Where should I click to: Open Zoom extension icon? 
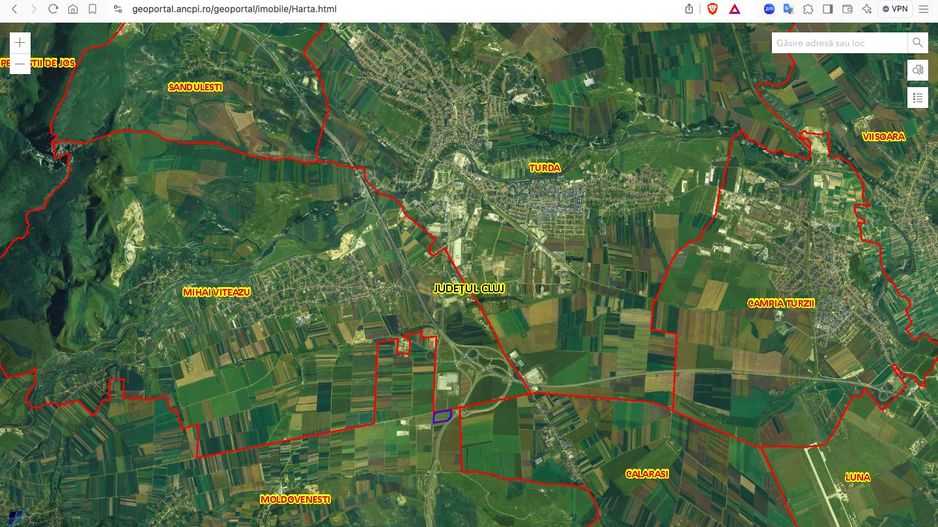point(769,9)
